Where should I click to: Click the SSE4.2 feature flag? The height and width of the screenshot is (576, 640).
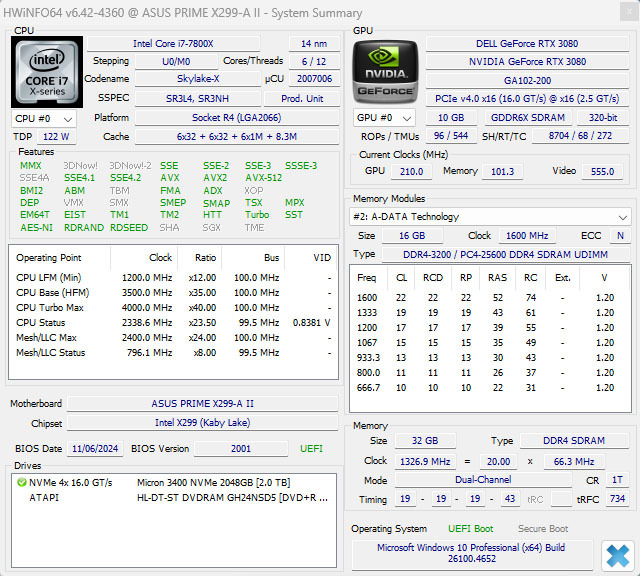coord(125,178)
